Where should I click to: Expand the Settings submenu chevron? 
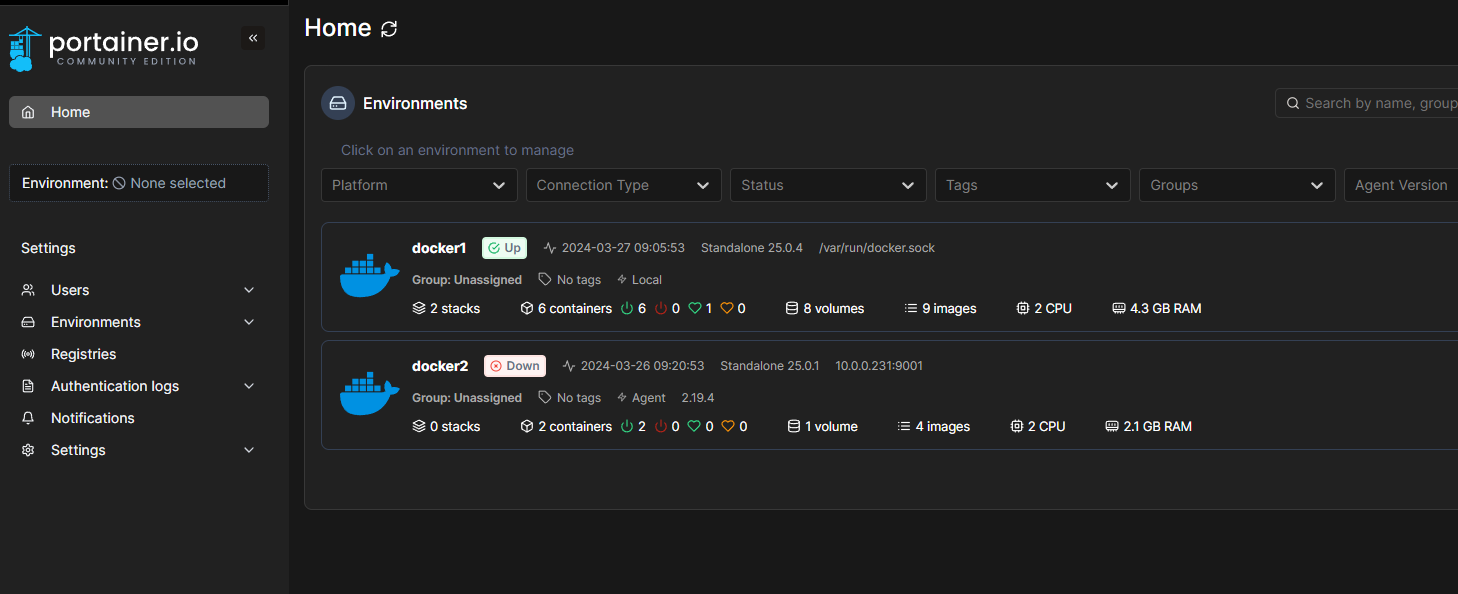coord(249,450)
